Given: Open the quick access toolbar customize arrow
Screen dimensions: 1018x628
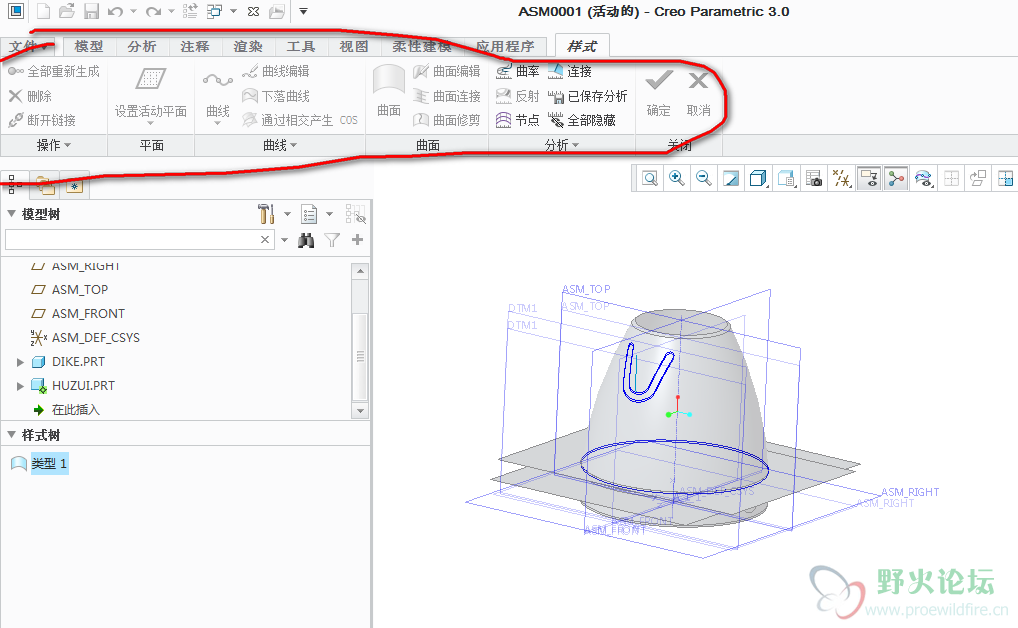Looking at the screenshot, I should [x=303, y=11].
